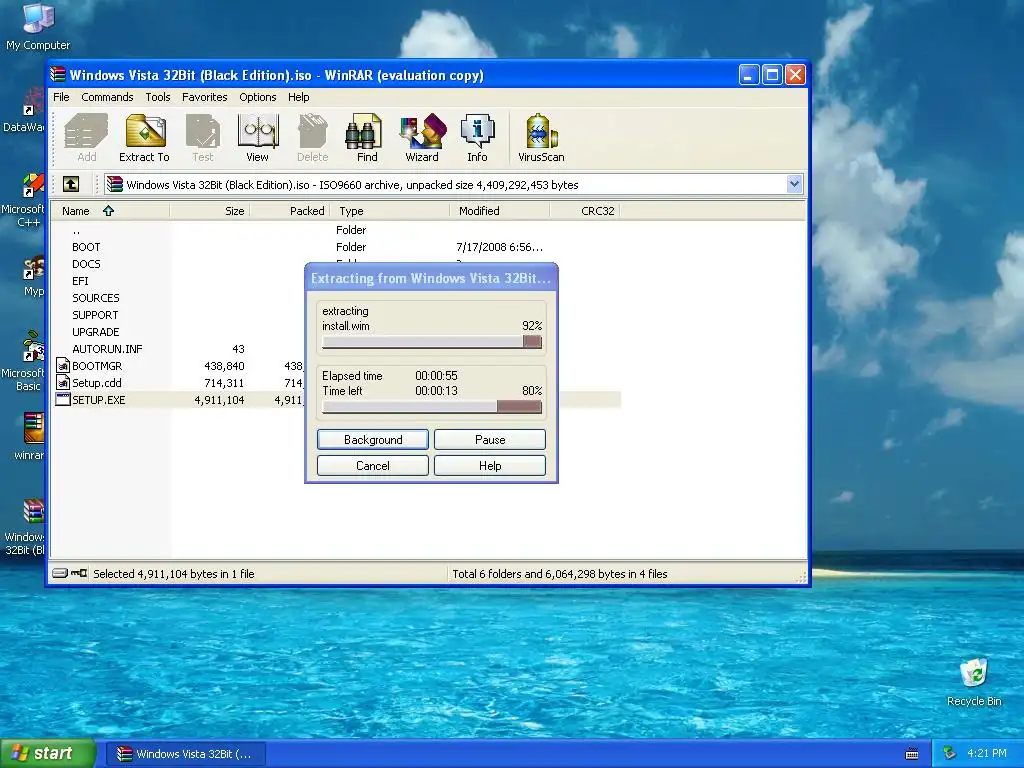The image size is (1024, 768).
Task: Click the total extraction progress bar
Action: [432, 406]
